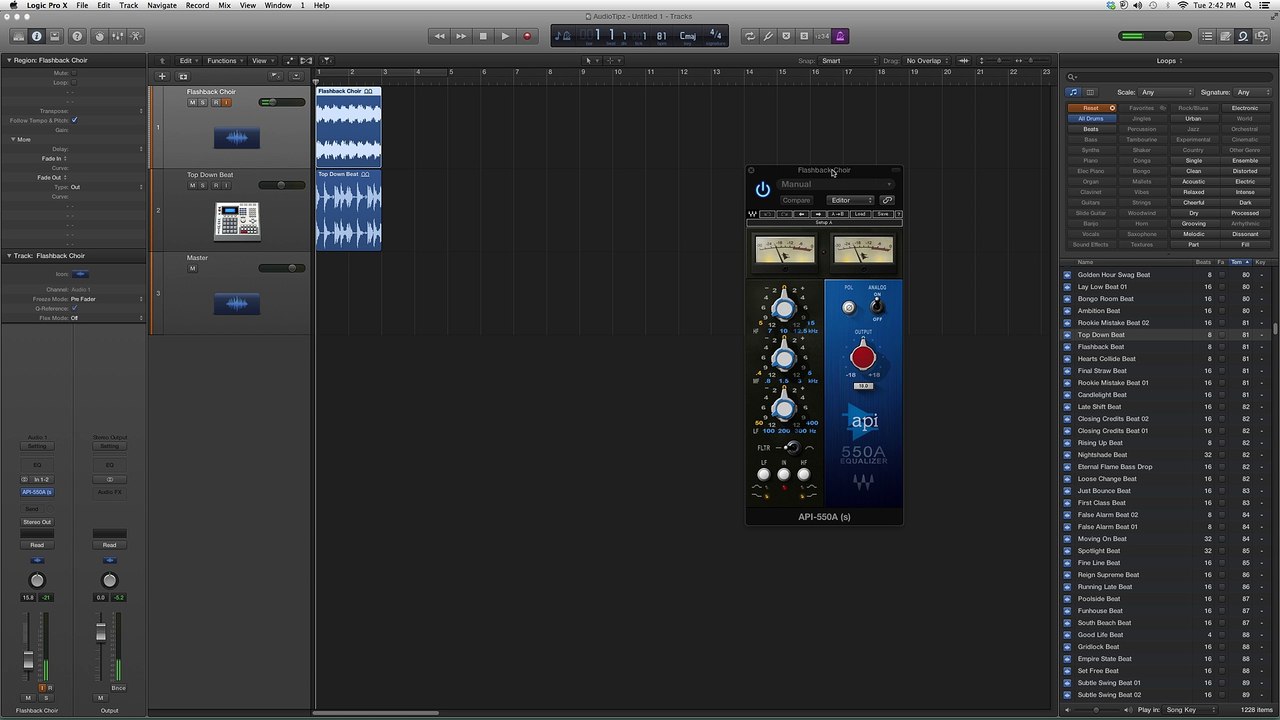
Task: Open Quick Help button
Action: point(77,36)
